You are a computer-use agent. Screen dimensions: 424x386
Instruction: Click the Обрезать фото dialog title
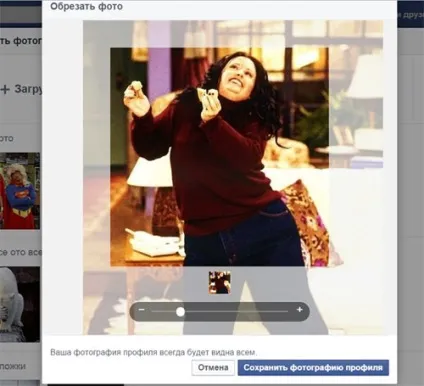coord(86,6)
